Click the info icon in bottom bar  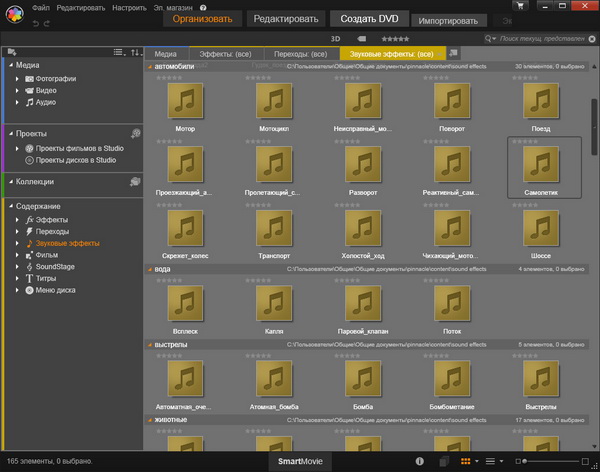[418, 461]
